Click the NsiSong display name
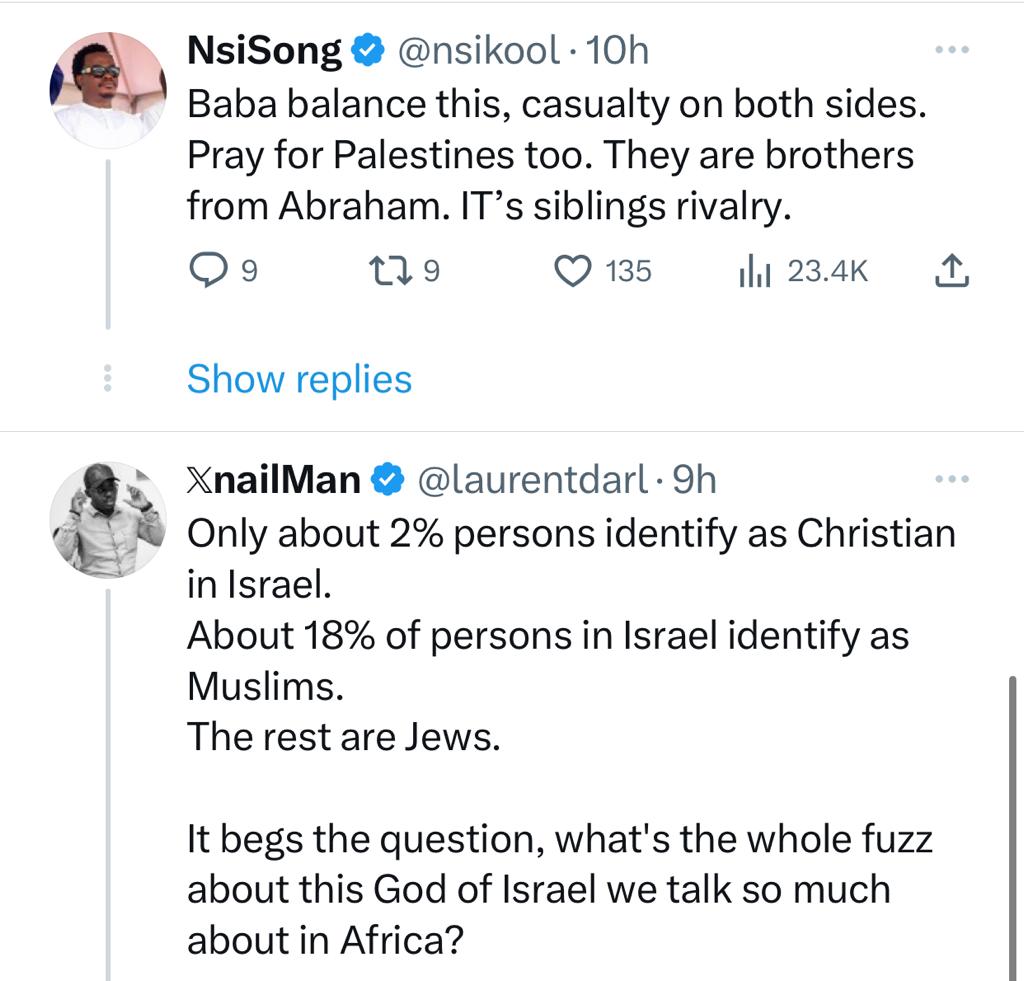Screen dimensions: 1024x981 pyautogui.click(x=265, y=50)
